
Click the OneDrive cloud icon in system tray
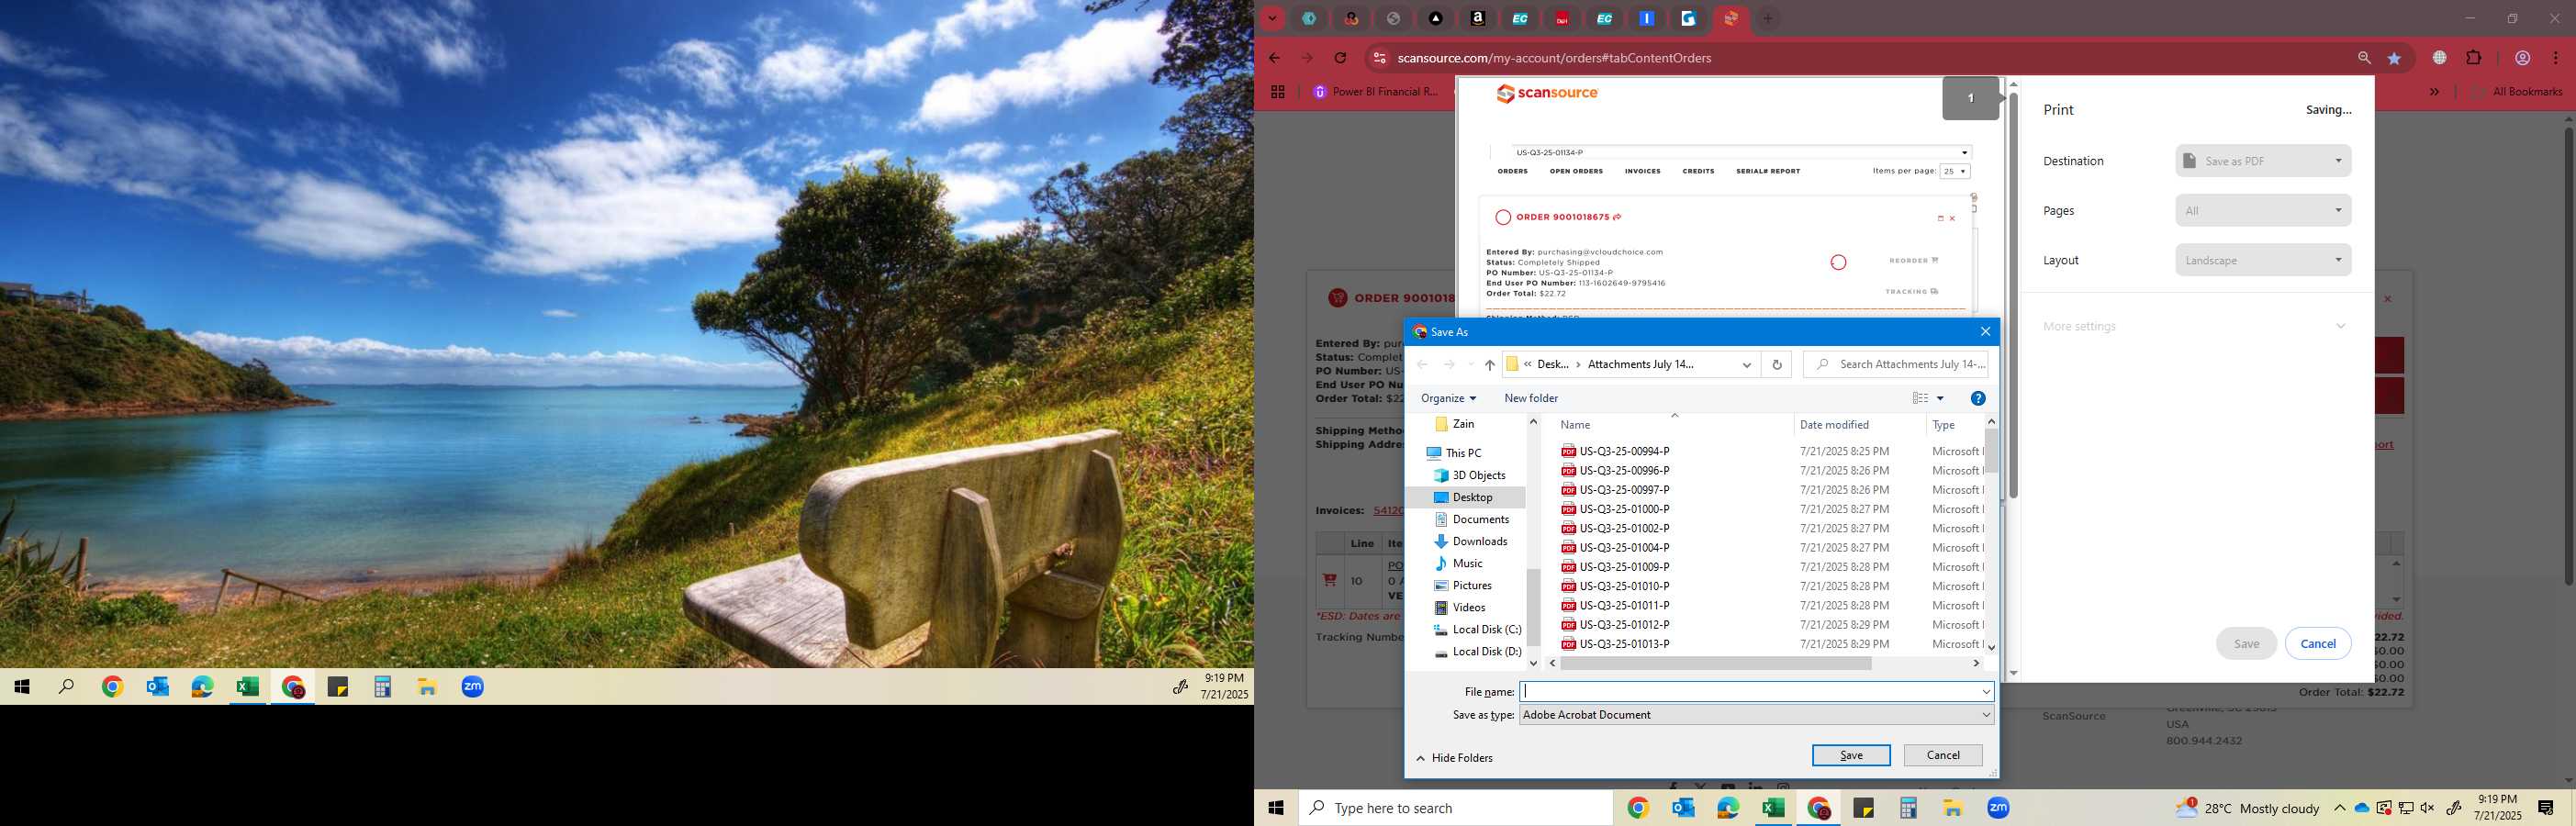(2362, 808)
